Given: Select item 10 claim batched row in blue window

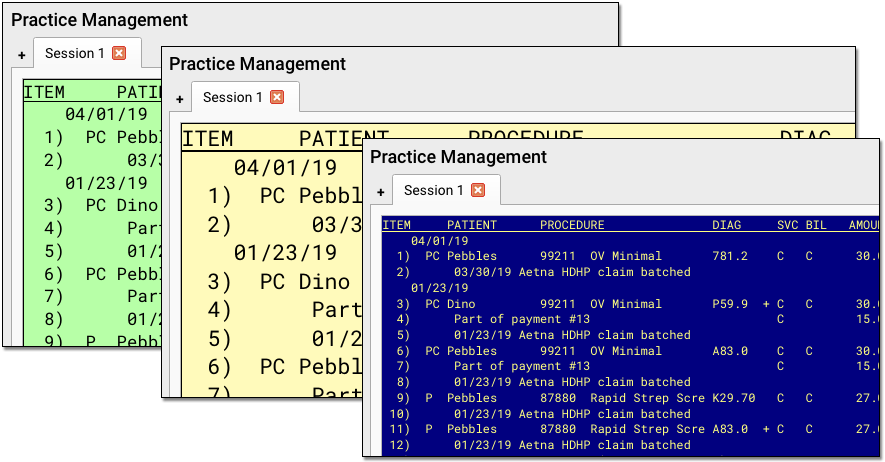Looking at the screenshot, I should click(x=630, y=414).
